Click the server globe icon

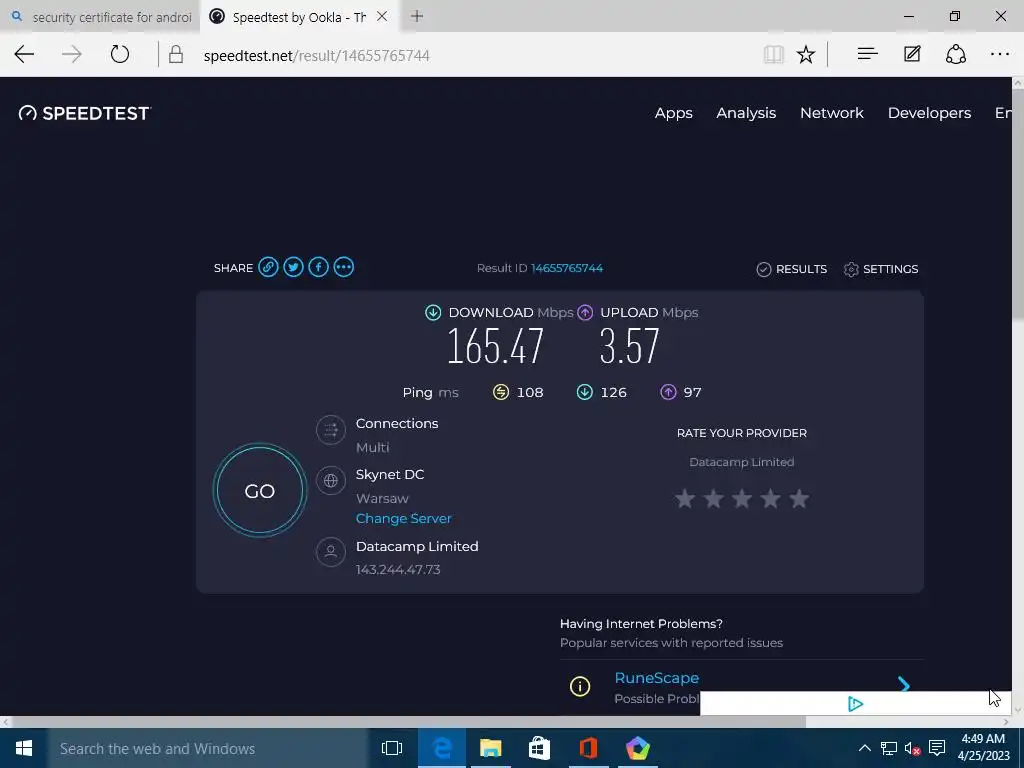[x=330, y=481]
